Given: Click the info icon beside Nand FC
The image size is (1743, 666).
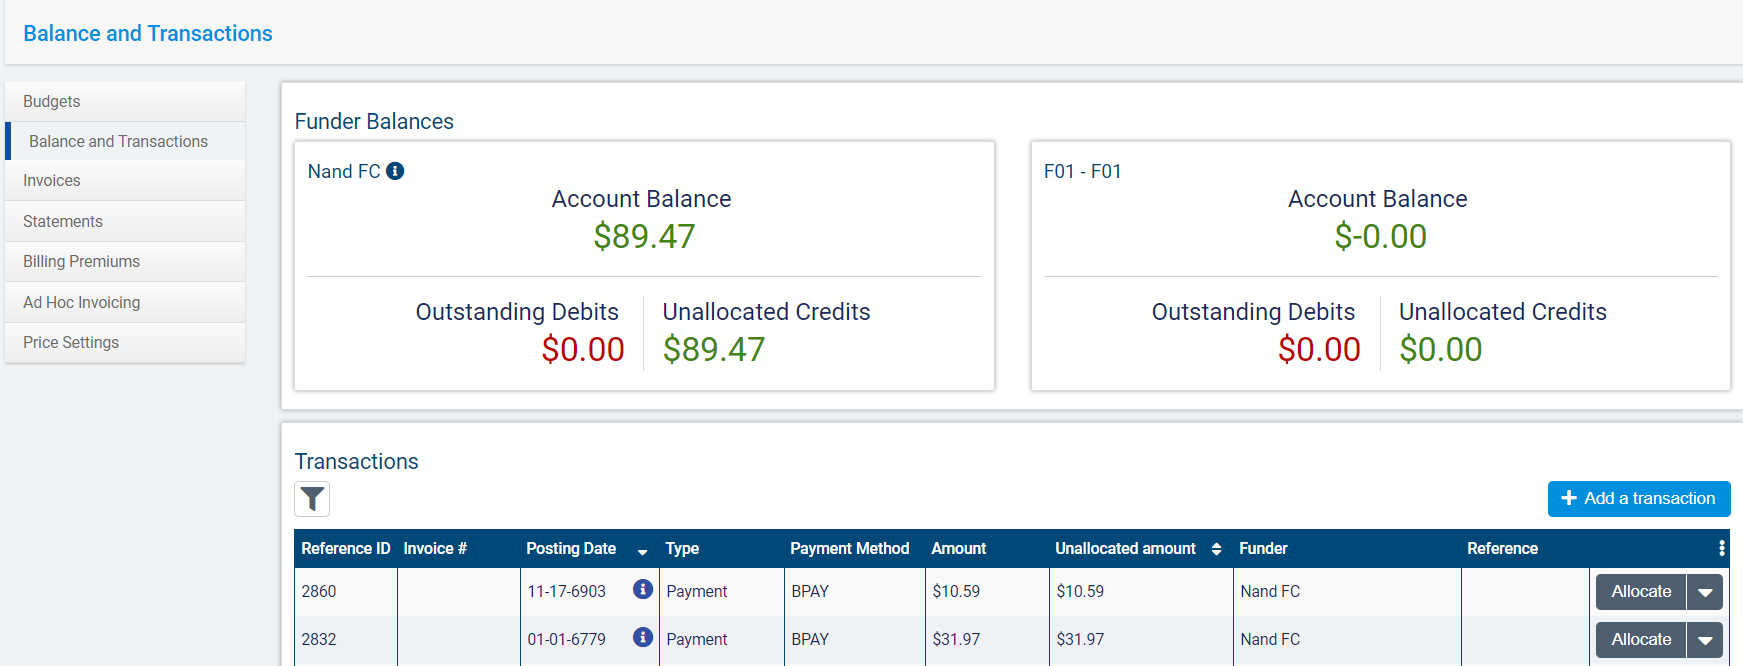Looking at the screenshot, I should [395, 171].
